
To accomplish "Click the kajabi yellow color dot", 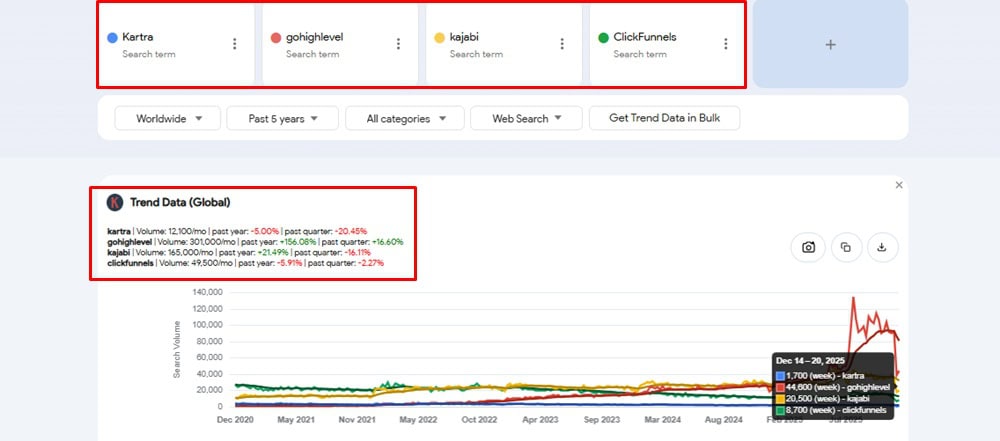I will (439, 38).
